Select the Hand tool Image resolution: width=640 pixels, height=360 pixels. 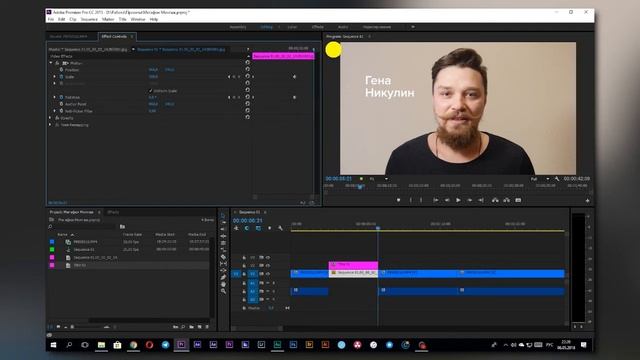223,284
